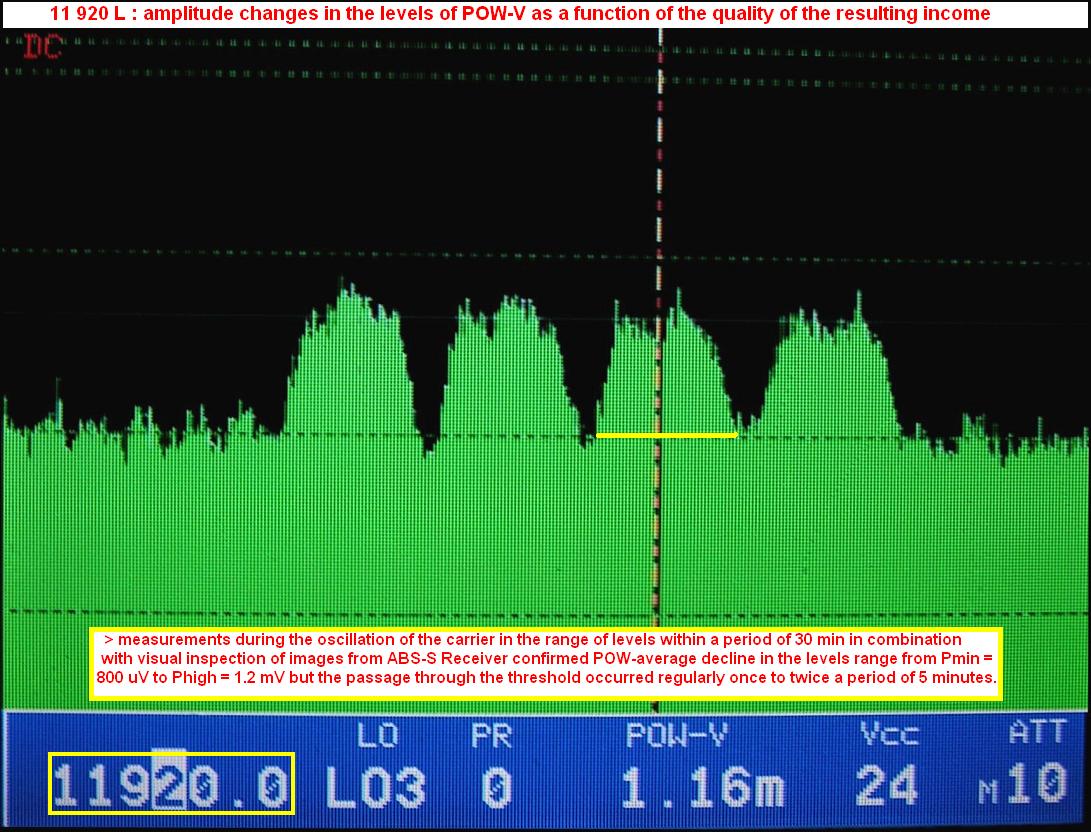Select the Vcc label
Screen dimensions: 1091x832
pos(887,736)
